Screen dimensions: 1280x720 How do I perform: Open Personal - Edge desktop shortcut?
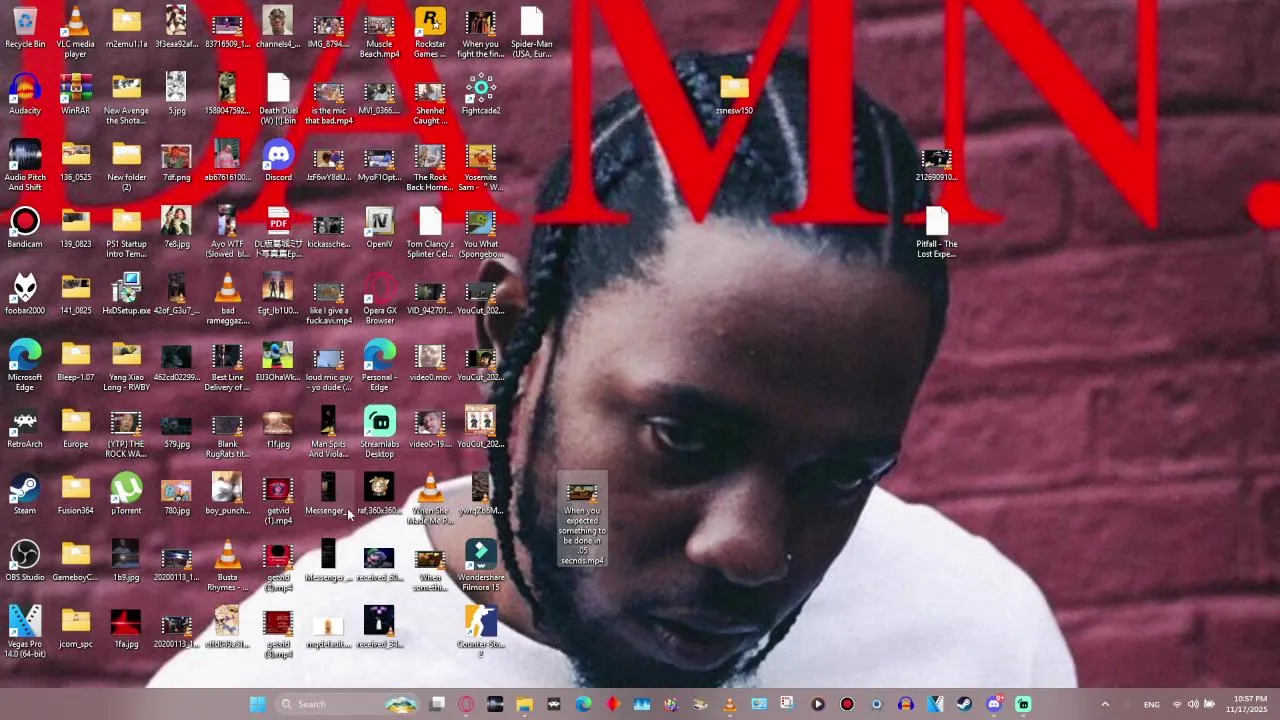tap(379, 365)
